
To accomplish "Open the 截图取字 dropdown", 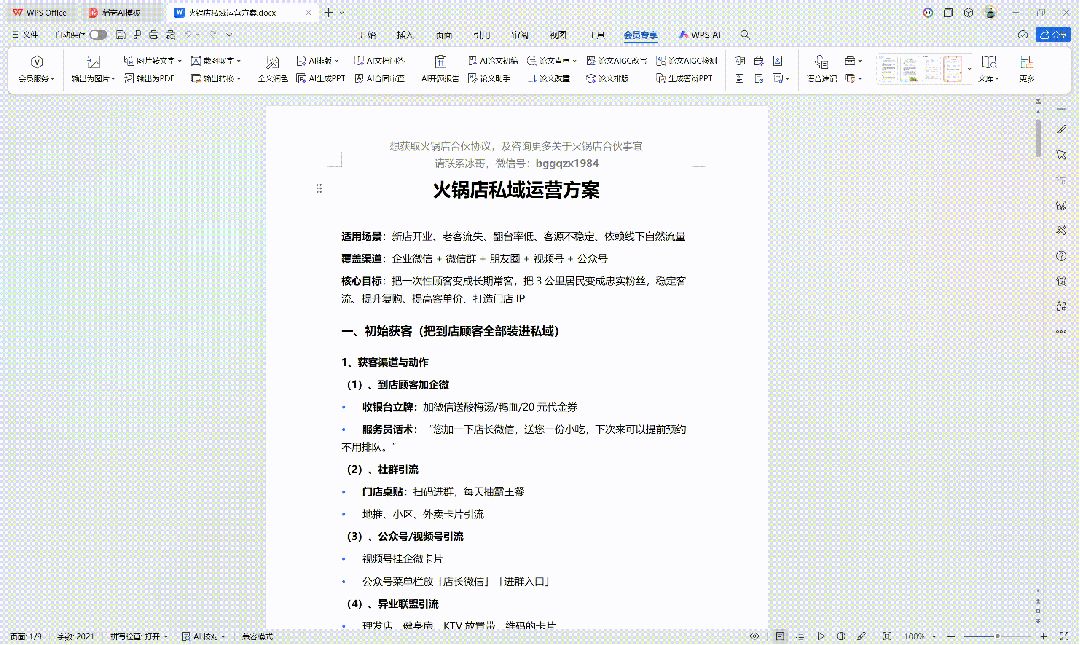I will point(216,61).
